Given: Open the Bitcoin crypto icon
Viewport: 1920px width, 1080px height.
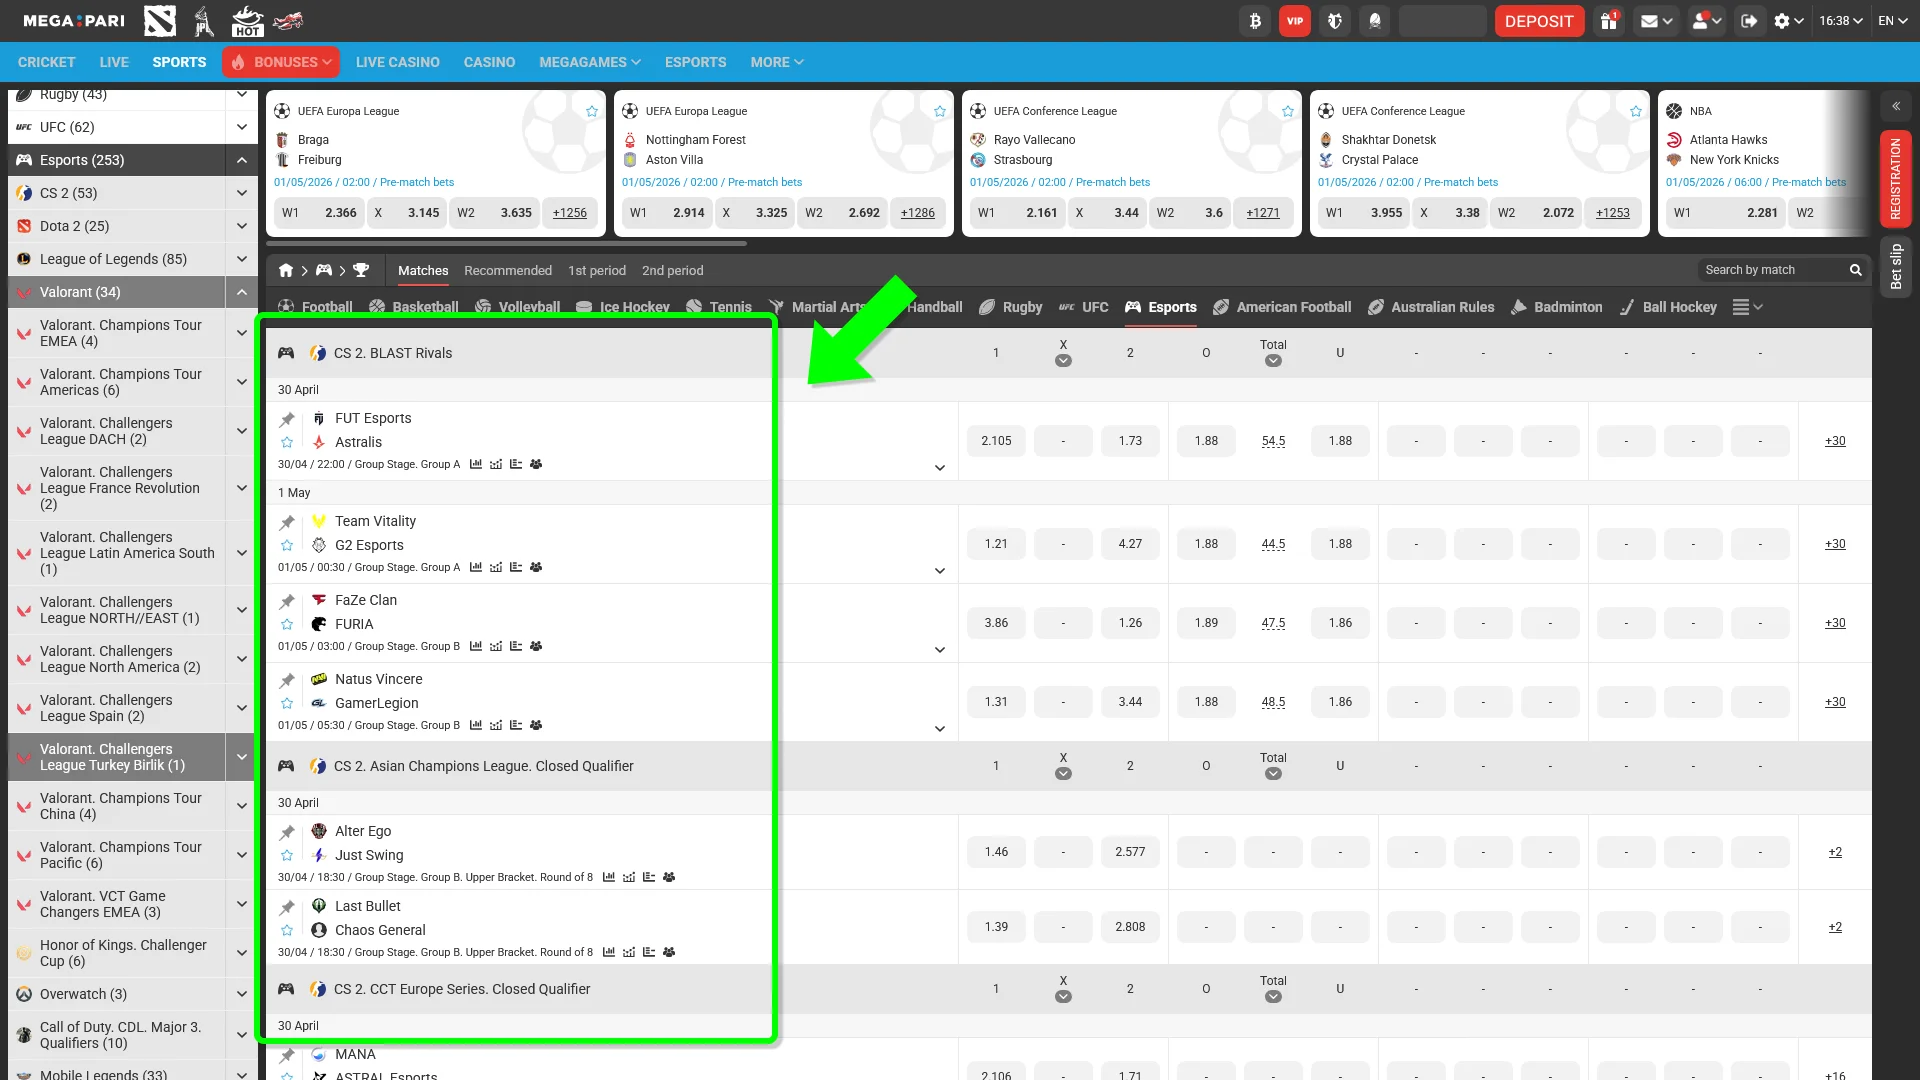Looking at the screenshot, I should 1255,21.
